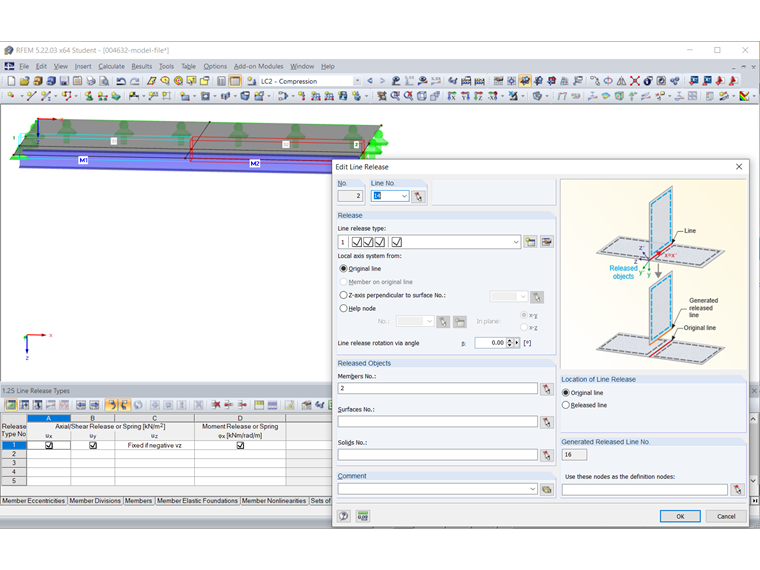This screenshot has height=570, width=760.
Task: Click the Members No. input field
Action: [438, 389]
